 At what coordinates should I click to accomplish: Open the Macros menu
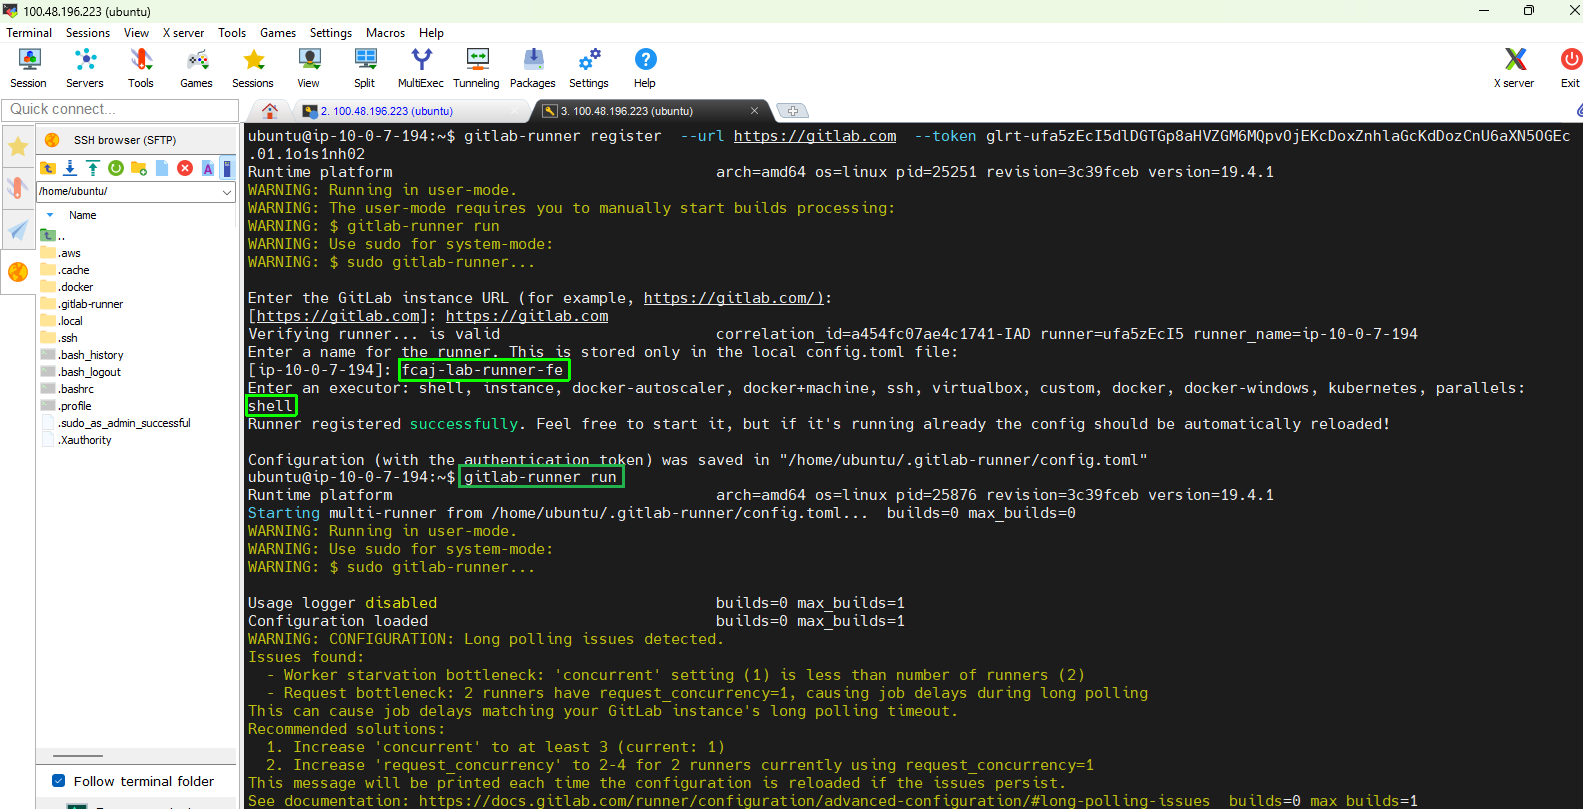click(x=385, y=33)
